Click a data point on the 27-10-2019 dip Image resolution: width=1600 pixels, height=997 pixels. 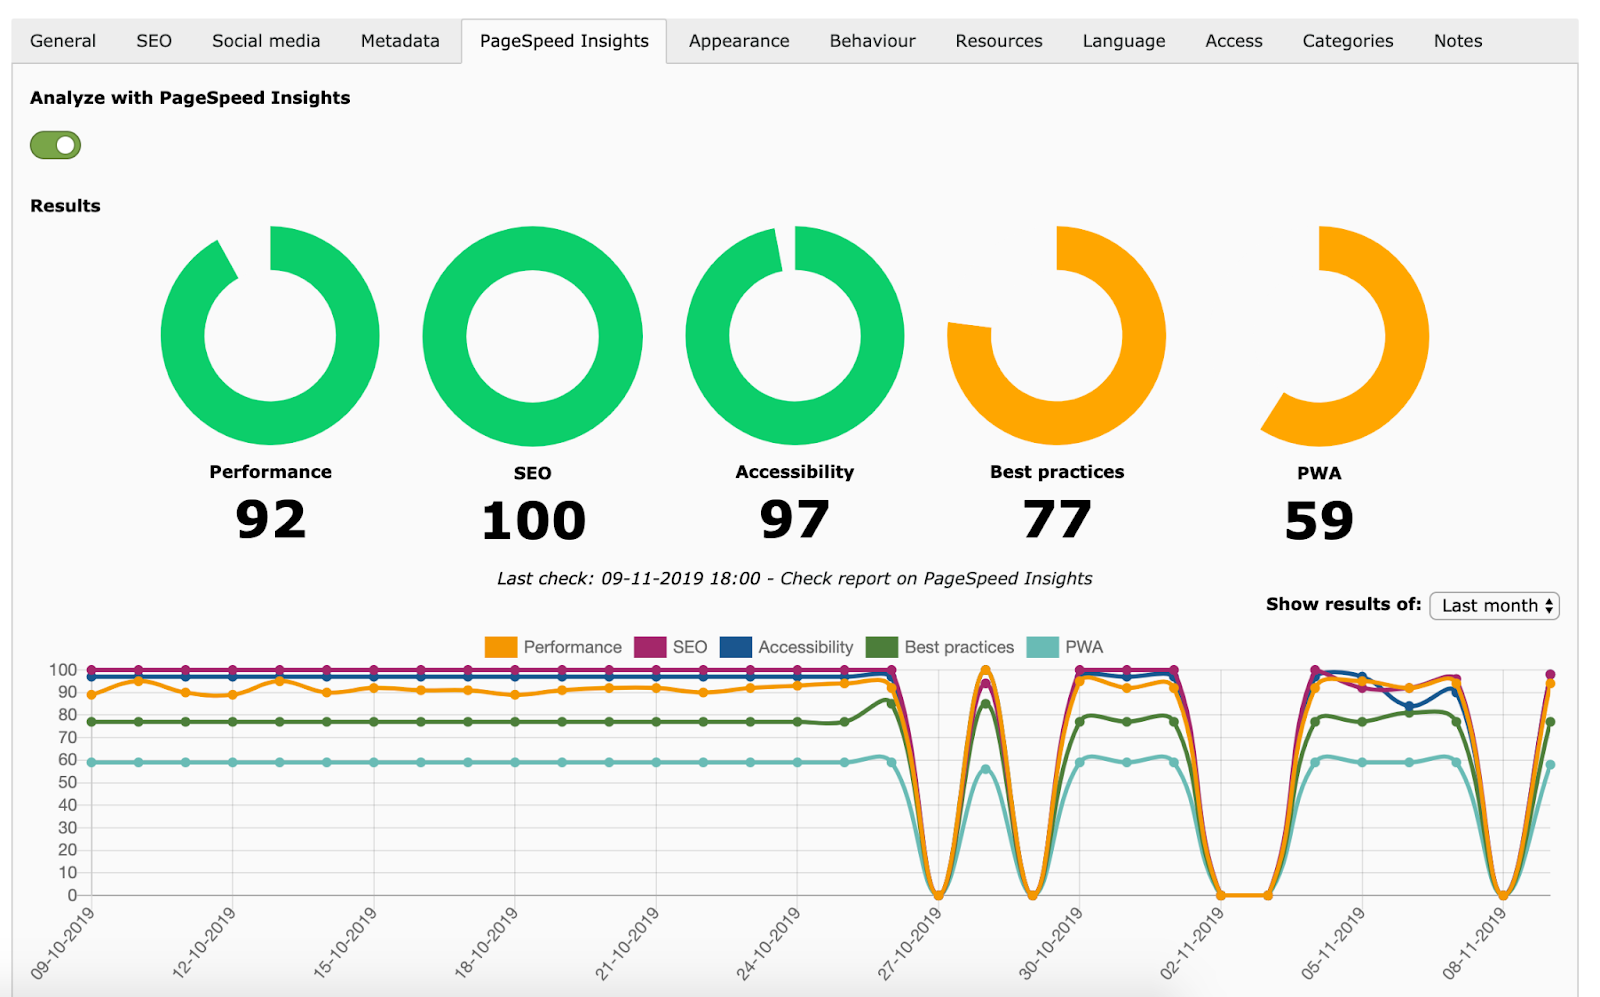click(x=938, y=895)
